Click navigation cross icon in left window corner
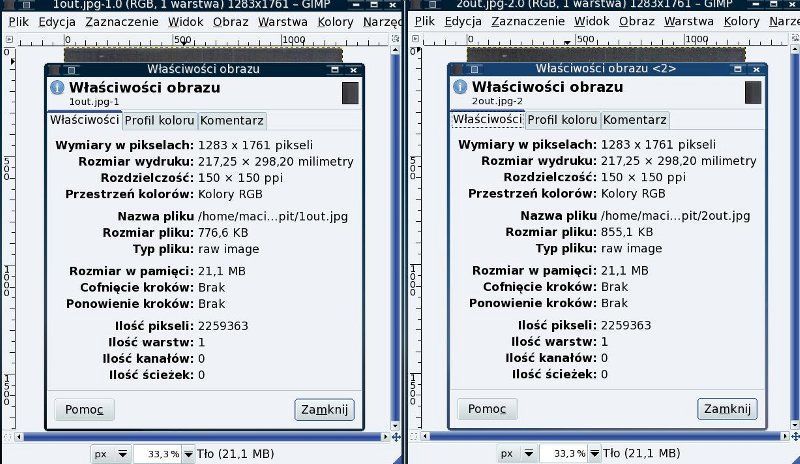 (x=396, y=437)
